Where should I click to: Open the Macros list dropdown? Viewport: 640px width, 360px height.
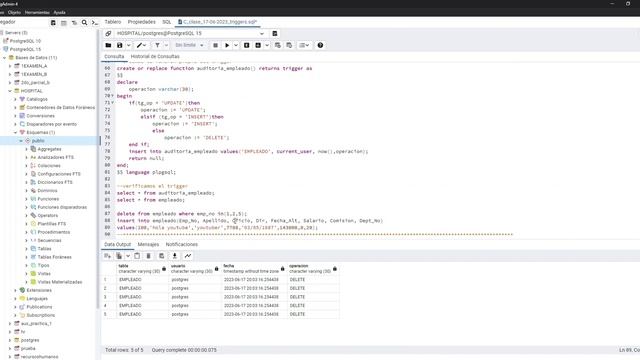[304, 45]
